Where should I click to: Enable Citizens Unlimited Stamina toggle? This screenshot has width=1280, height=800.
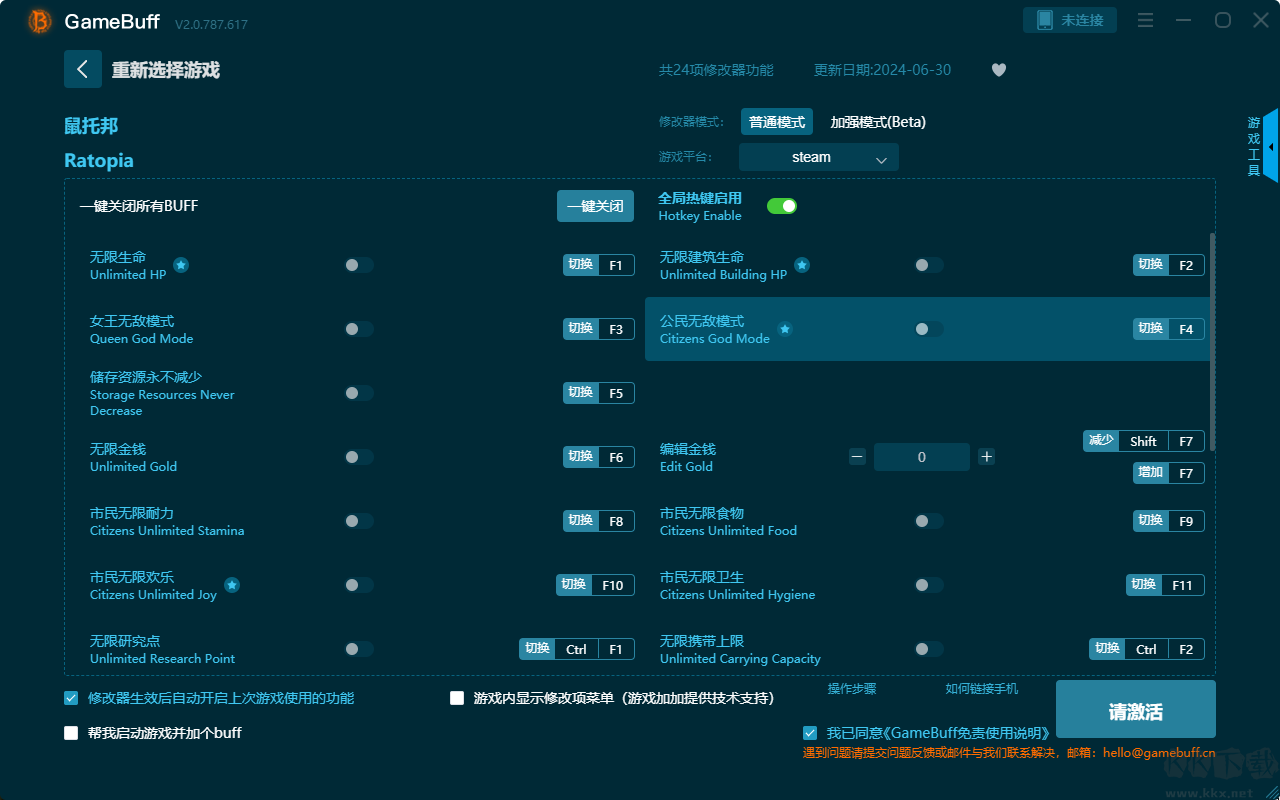[359, 521]
